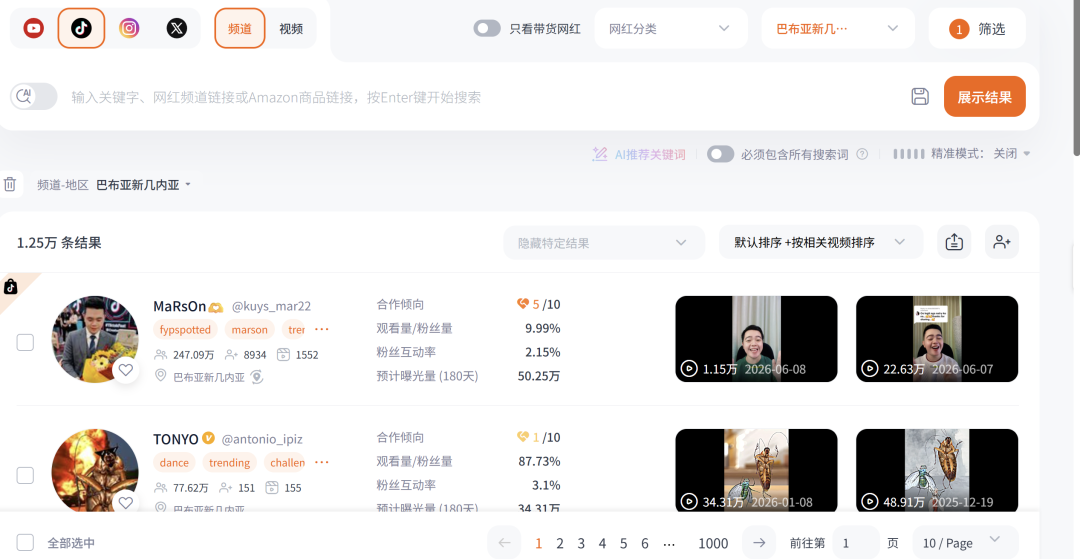This screenshot has height=559, width=1080.
Task: Click TONYO's followers icon 77.62万
Action: coord(161,487)
